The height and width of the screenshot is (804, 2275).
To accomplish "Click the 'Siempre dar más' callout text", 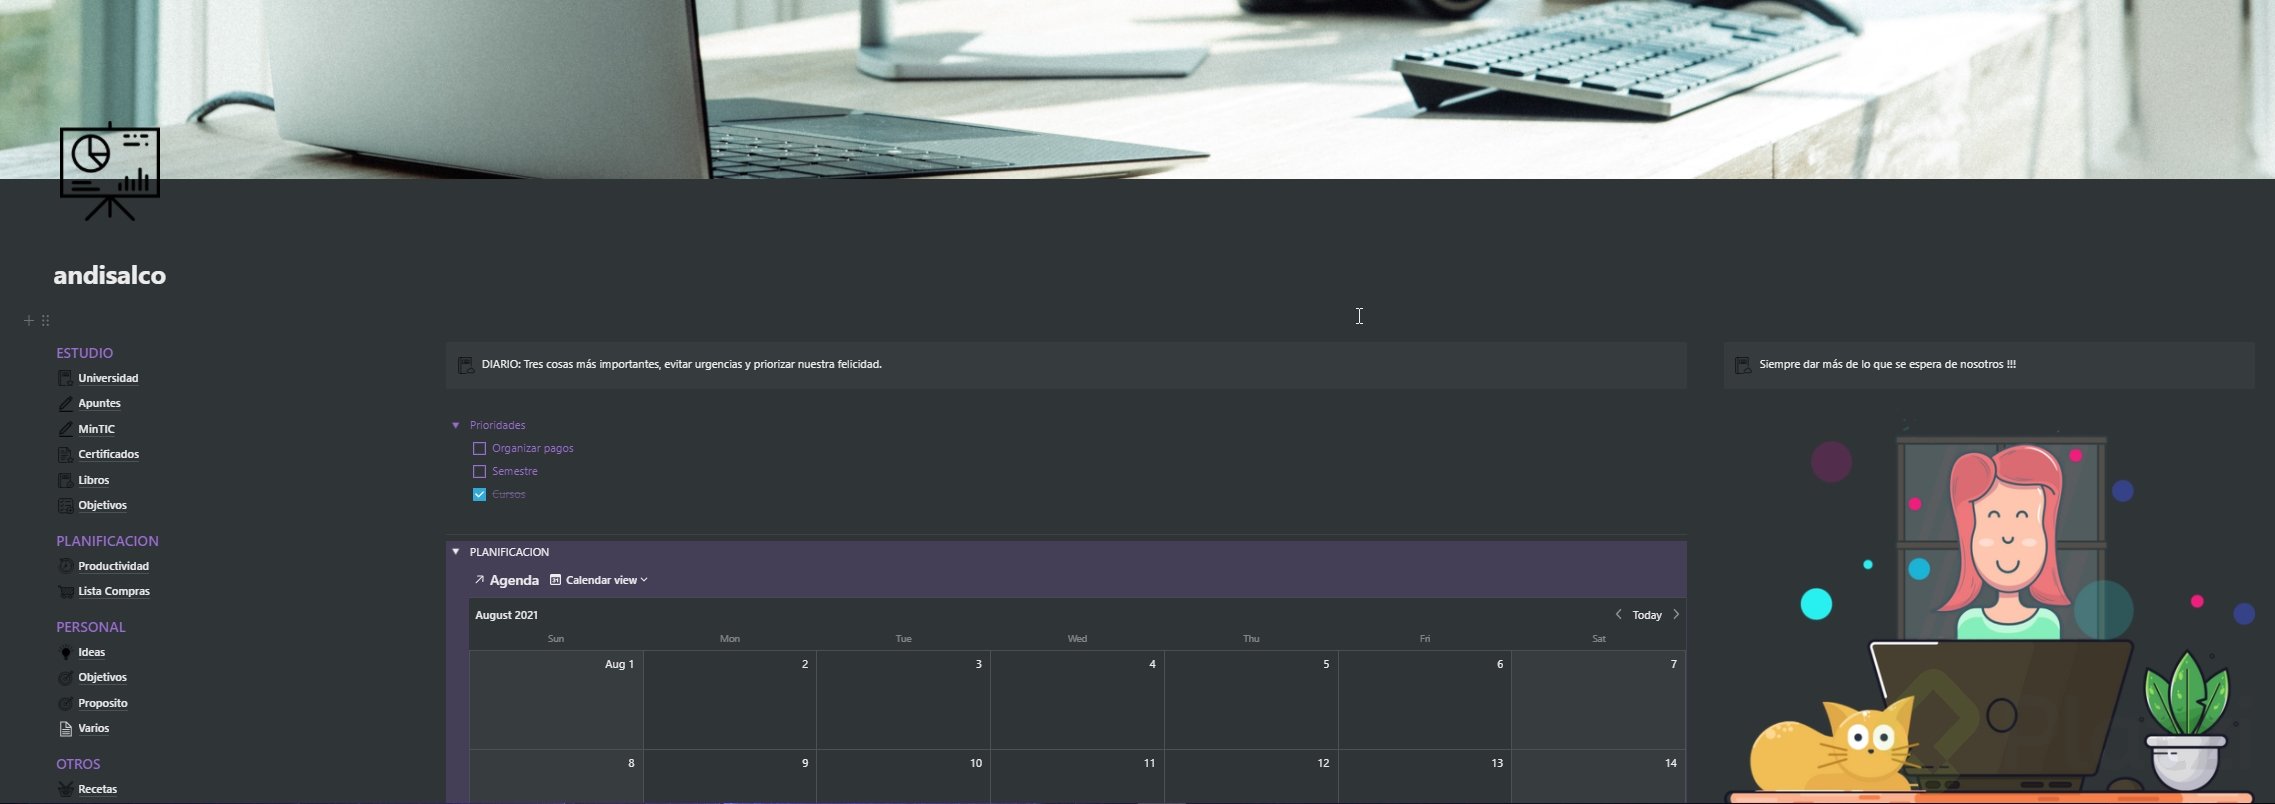I will point(1887,365).
